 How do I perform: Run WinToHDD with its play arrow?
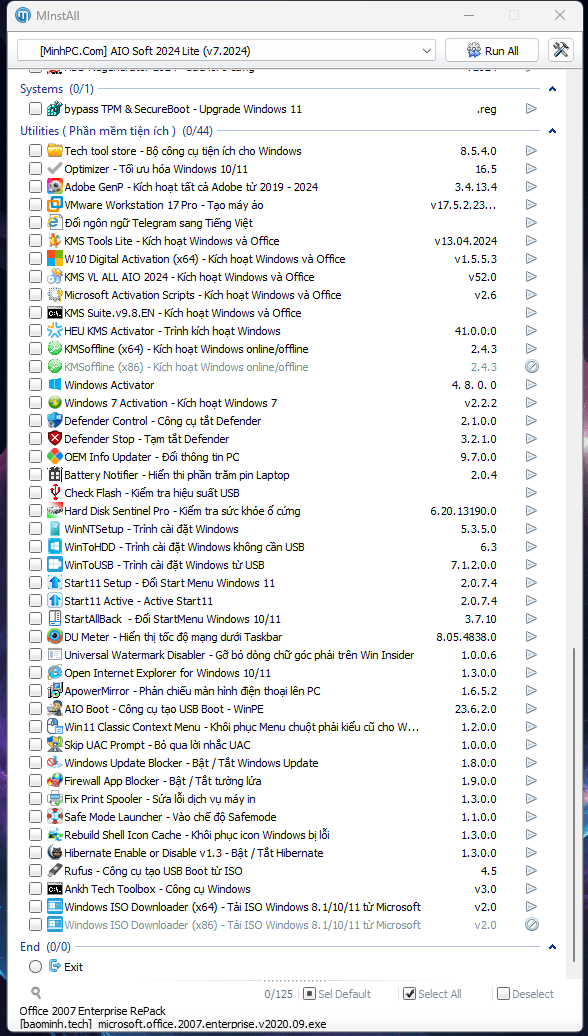point(531,546)
